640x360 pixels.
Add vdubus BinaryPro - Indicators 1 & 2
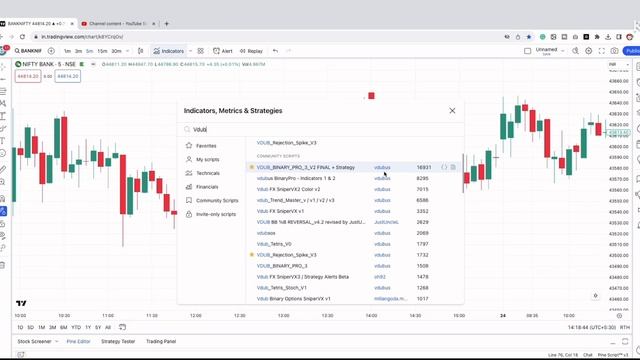[296, 178]
